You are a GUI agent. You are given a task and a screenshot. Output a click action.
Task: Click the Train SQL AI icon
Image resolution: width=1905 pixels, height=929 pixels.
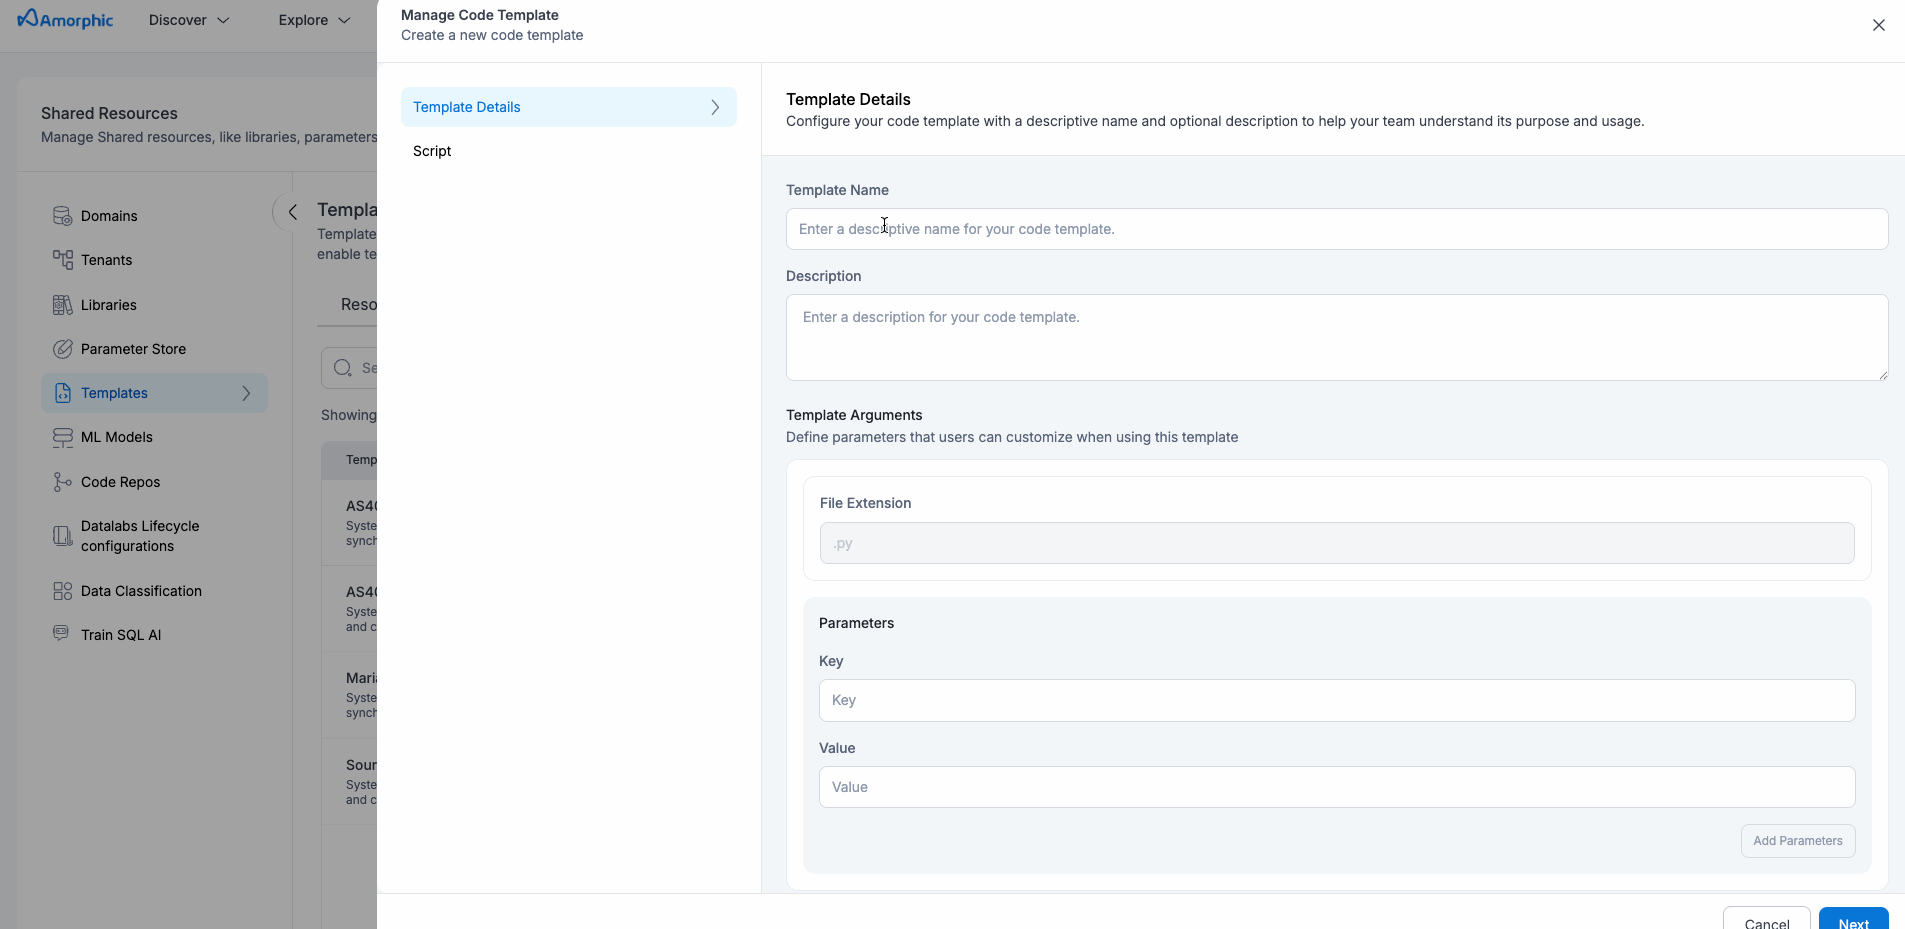point(62,635)
